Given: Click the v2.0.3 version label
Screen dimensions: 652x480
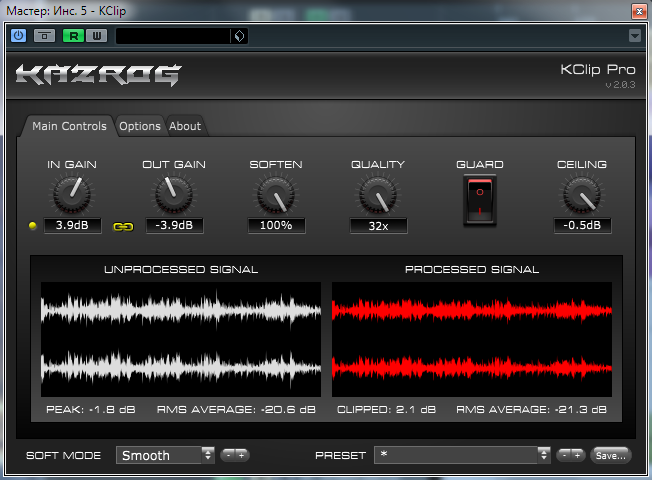Looking at the screenshot, I should point(620,85).
